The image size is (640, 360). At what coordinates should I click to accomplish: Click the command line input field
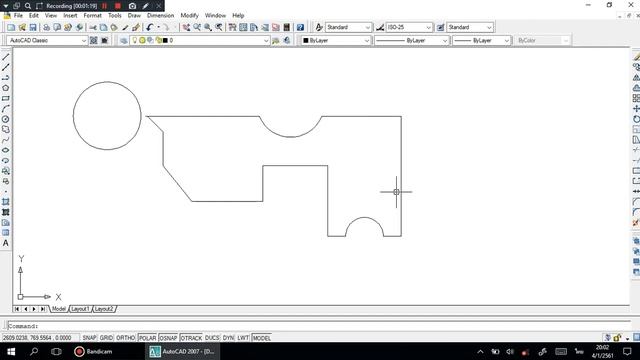pos(318,326)
